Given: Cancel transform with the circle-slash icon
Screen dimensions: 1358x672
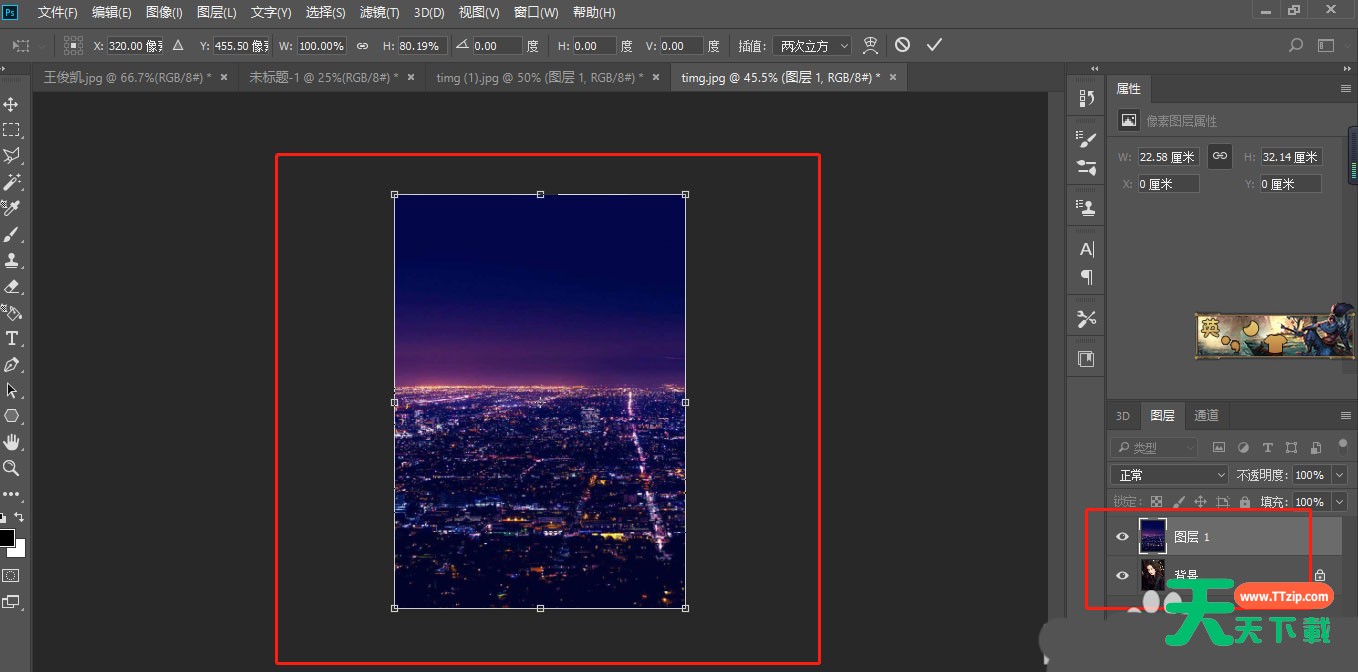Looking at the screenshot, I should tap(902, 45).
